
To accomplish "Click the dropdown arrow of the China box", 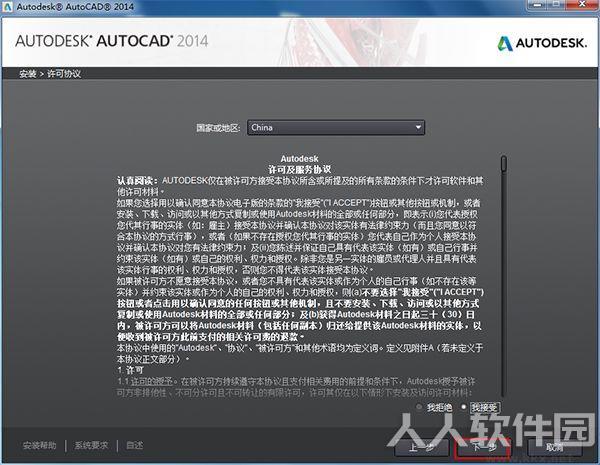I will (x=418, y=127).
